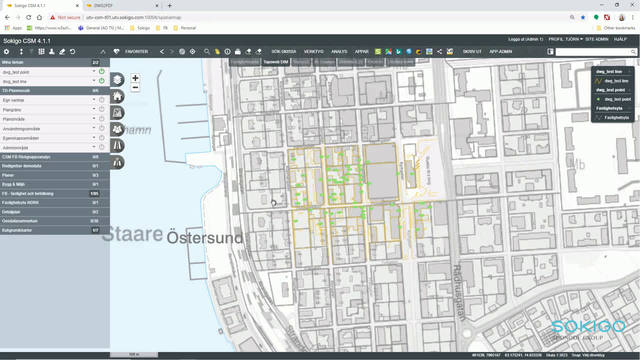640x360 pixels.
Task: Open the Google Maps app icon
Action: click(388, 52)
